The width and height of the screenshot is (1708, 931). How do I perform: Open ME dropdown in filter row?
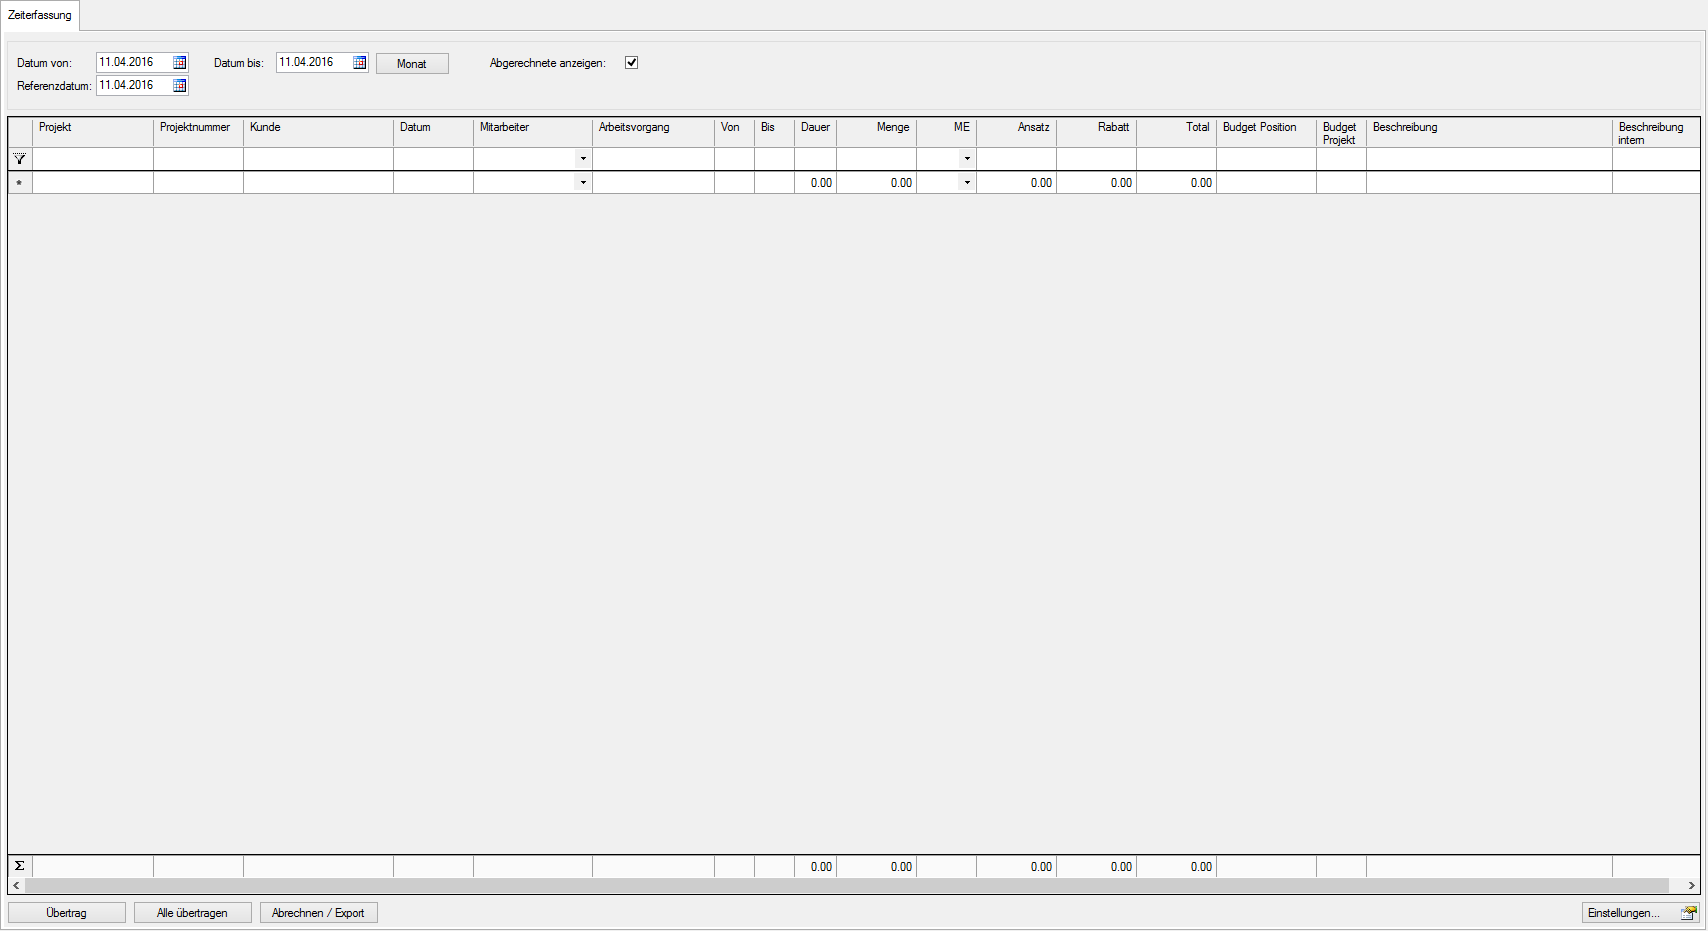[x=967, y=159]
